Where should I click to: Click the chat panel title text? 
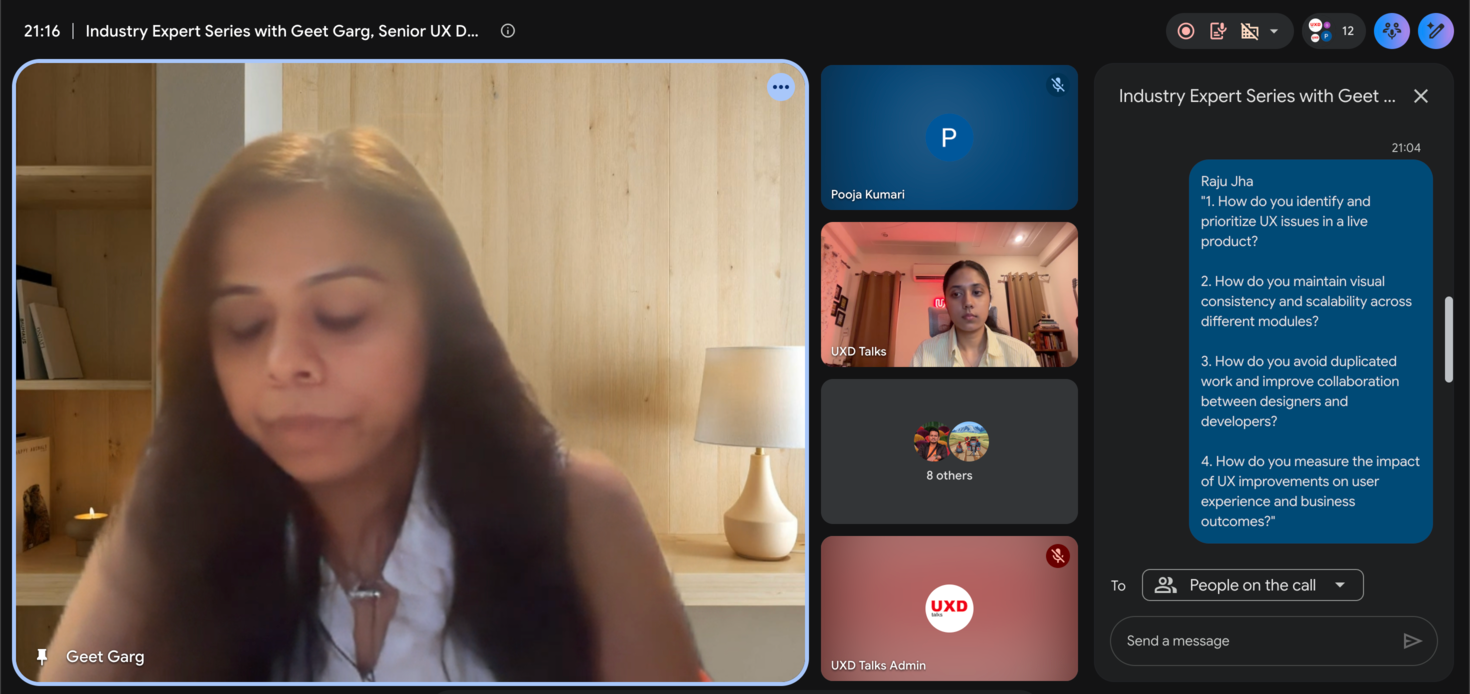click(x=1257, y=96)
